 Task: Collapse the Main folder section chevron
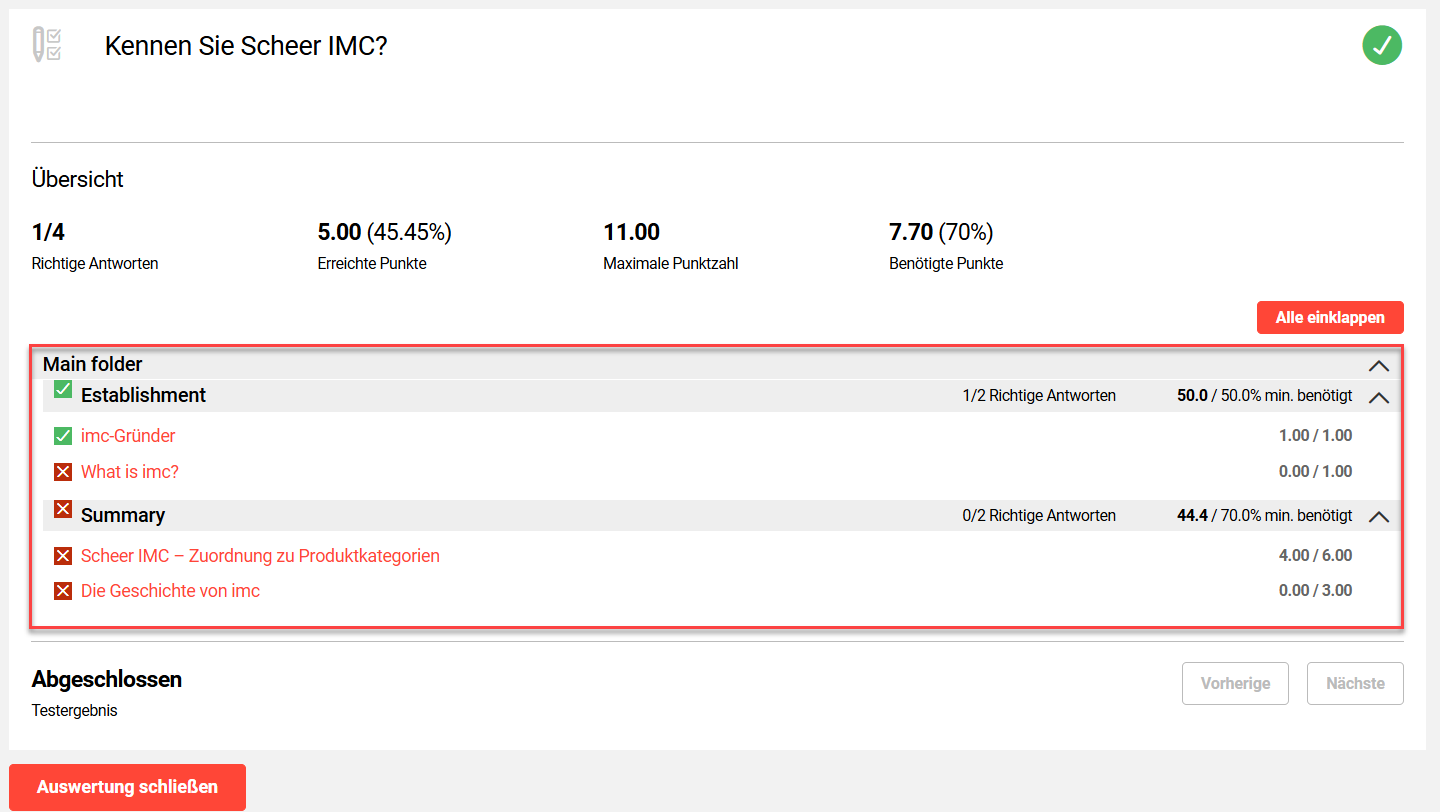click(x=1379, y=366)
